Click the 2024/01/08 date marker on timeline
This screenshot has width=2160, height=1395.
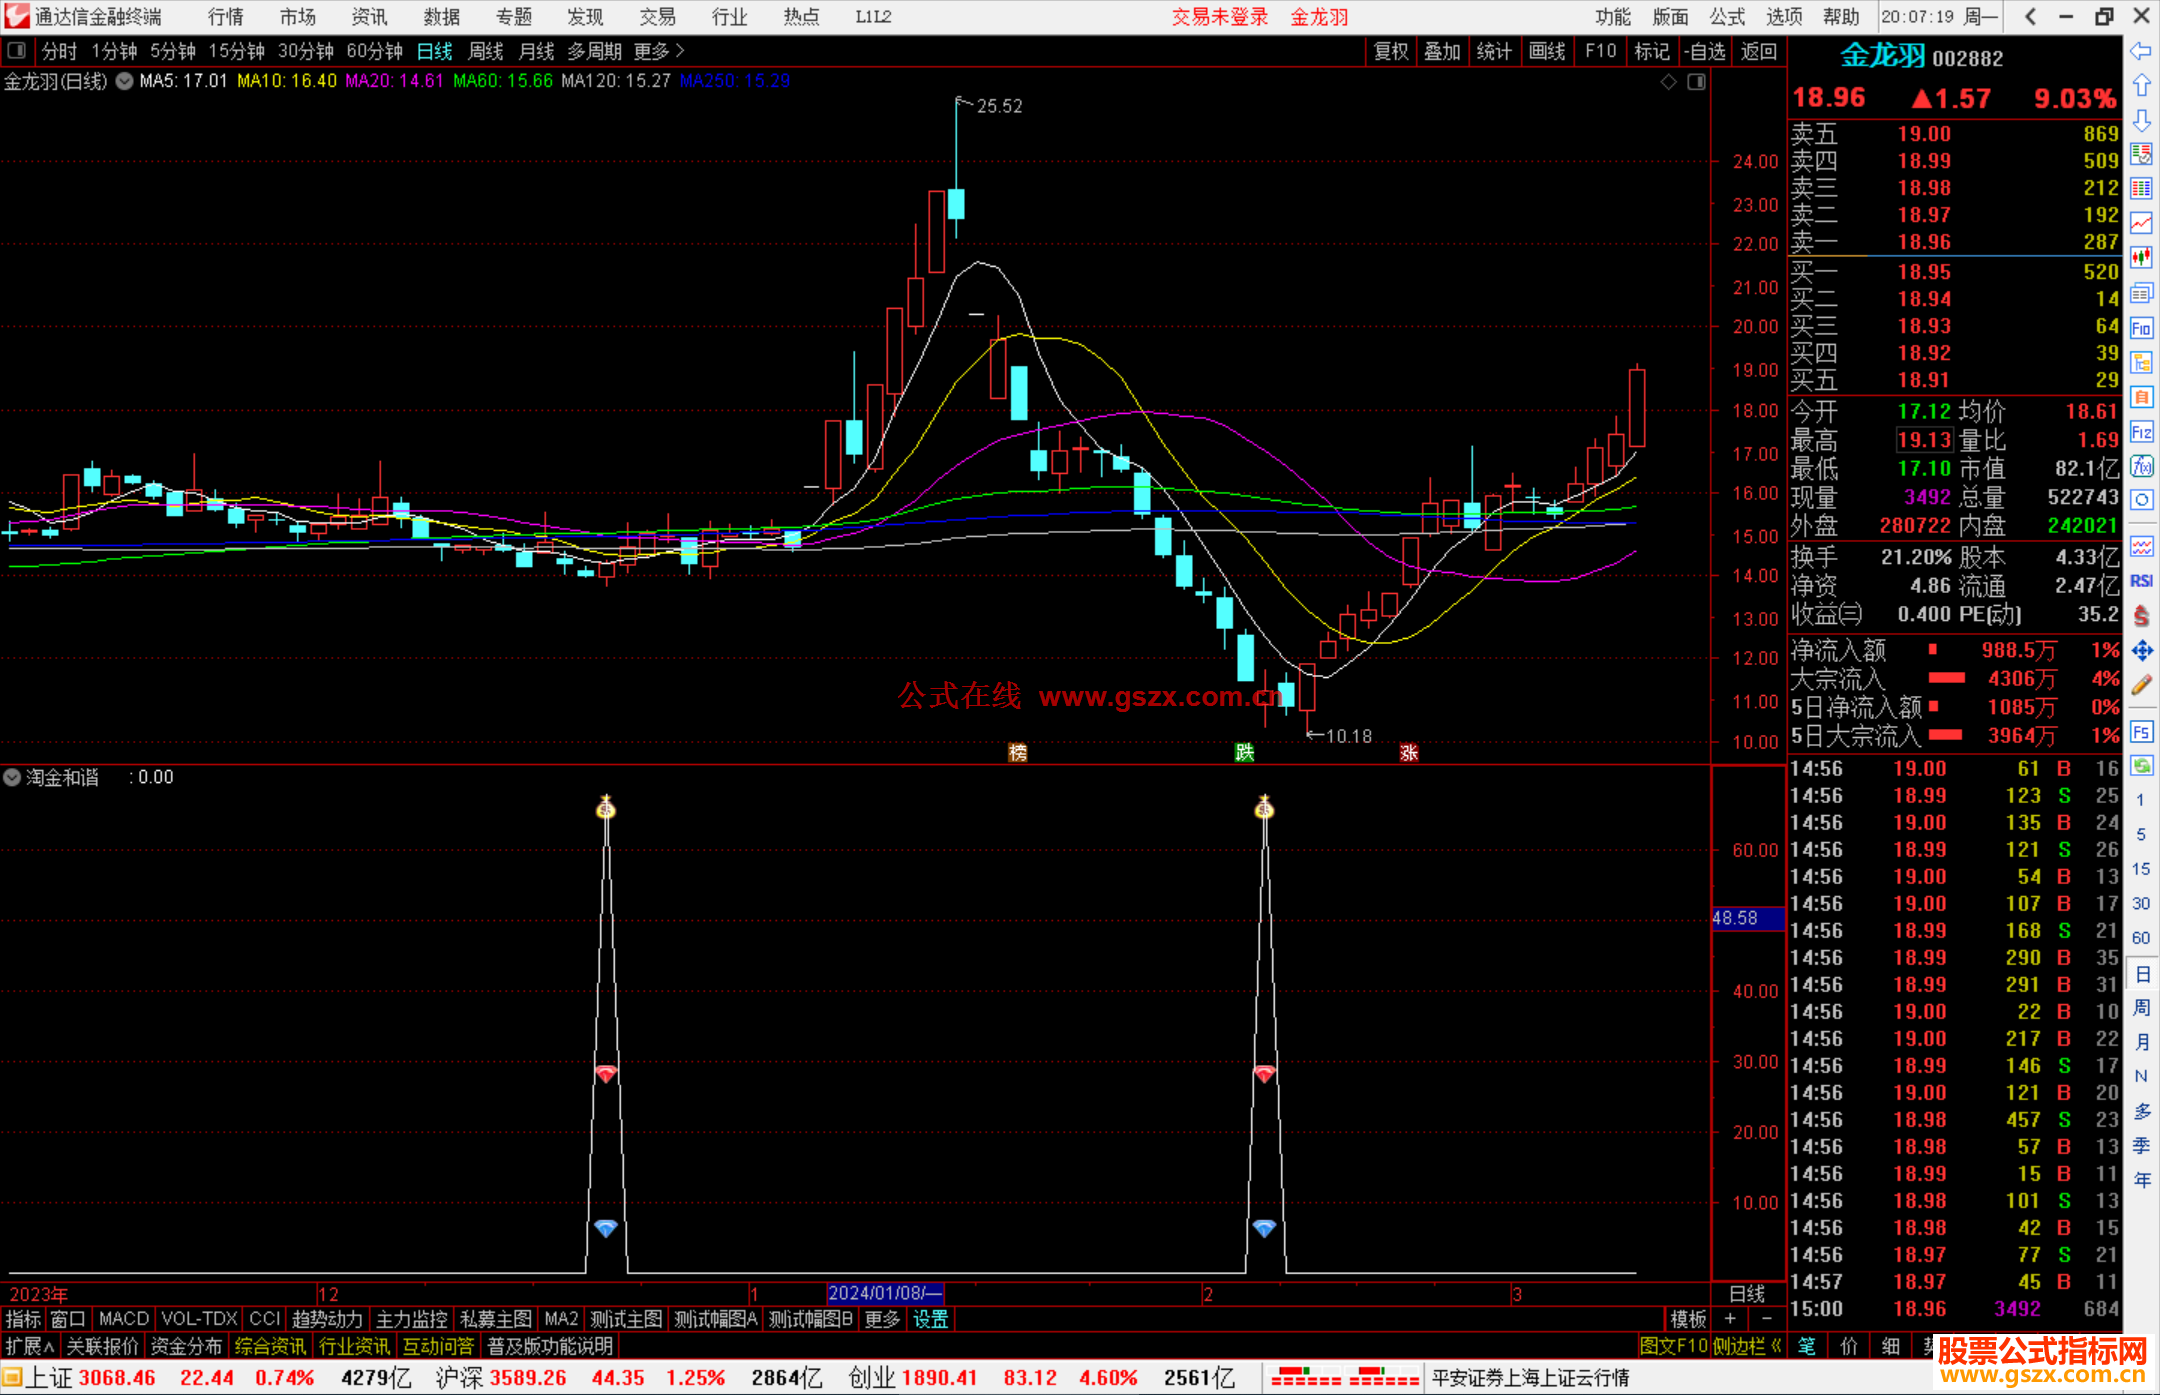click(x=885, y=1293)
